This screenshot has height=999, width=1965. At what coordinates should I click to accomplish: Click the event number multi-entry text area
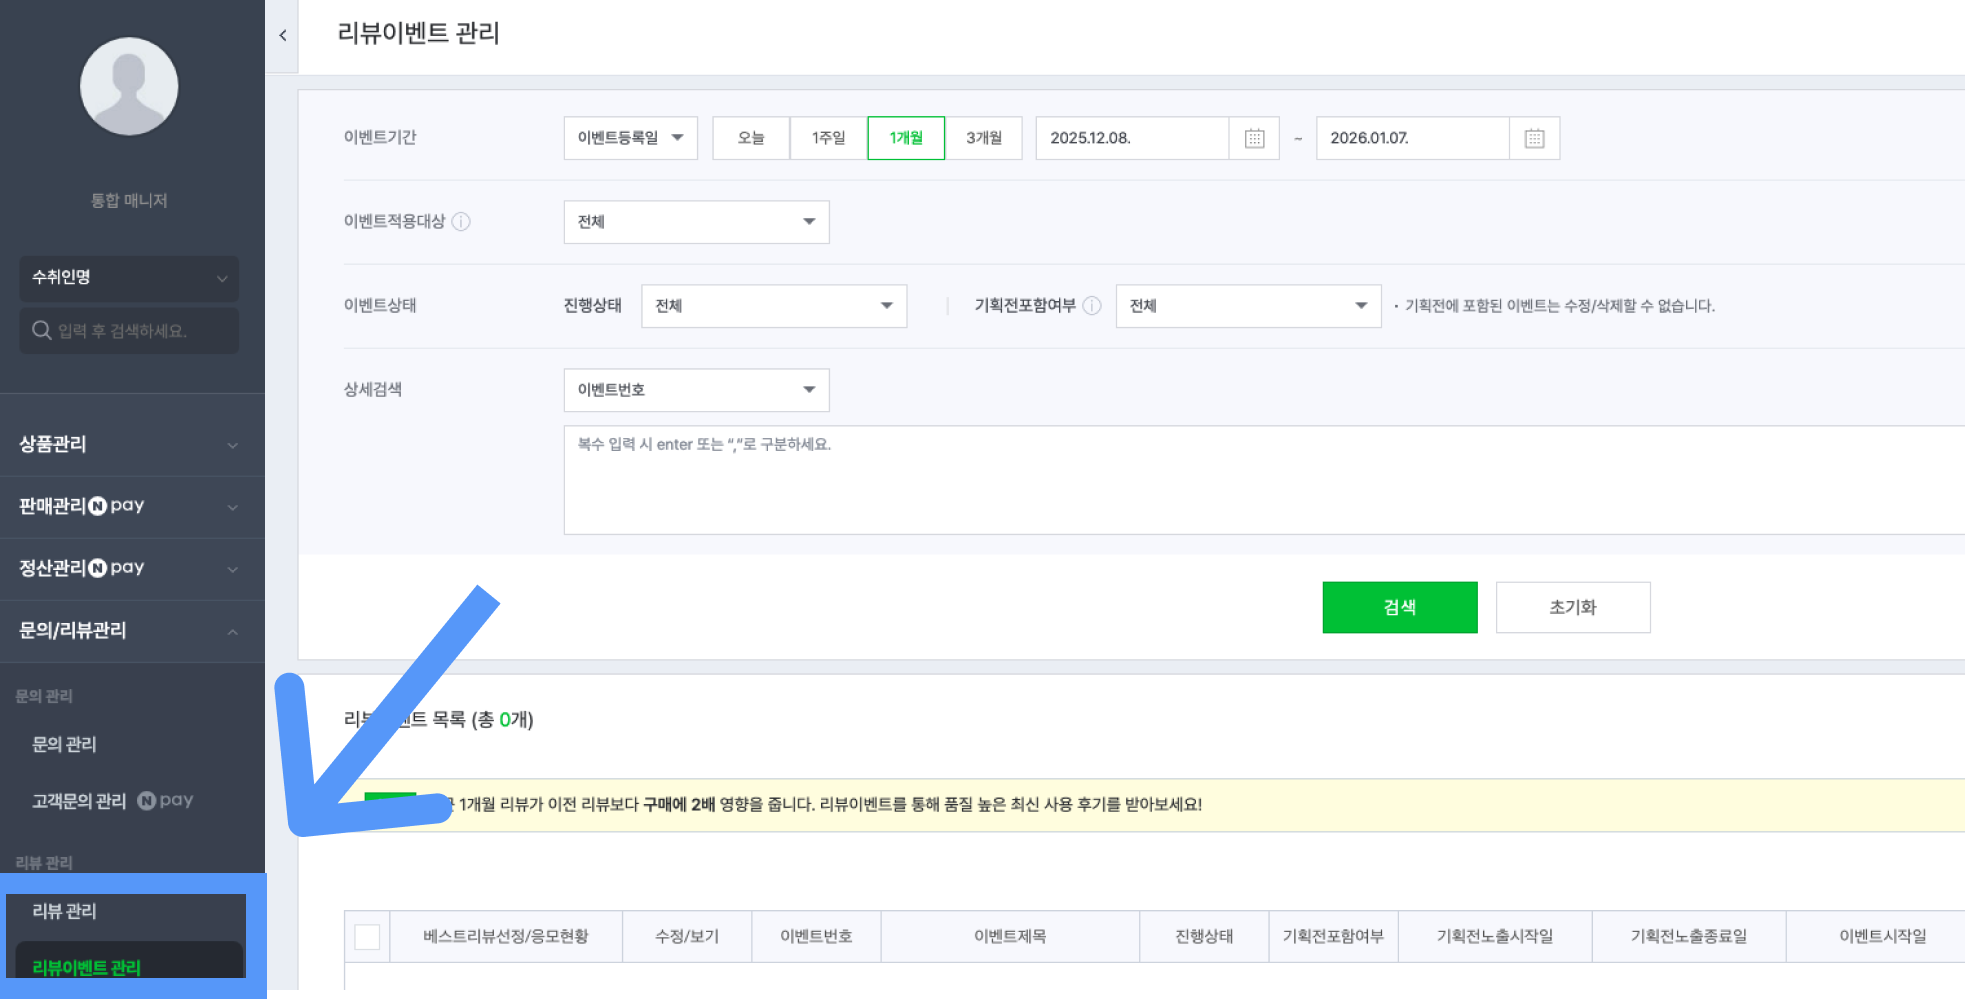900,480
